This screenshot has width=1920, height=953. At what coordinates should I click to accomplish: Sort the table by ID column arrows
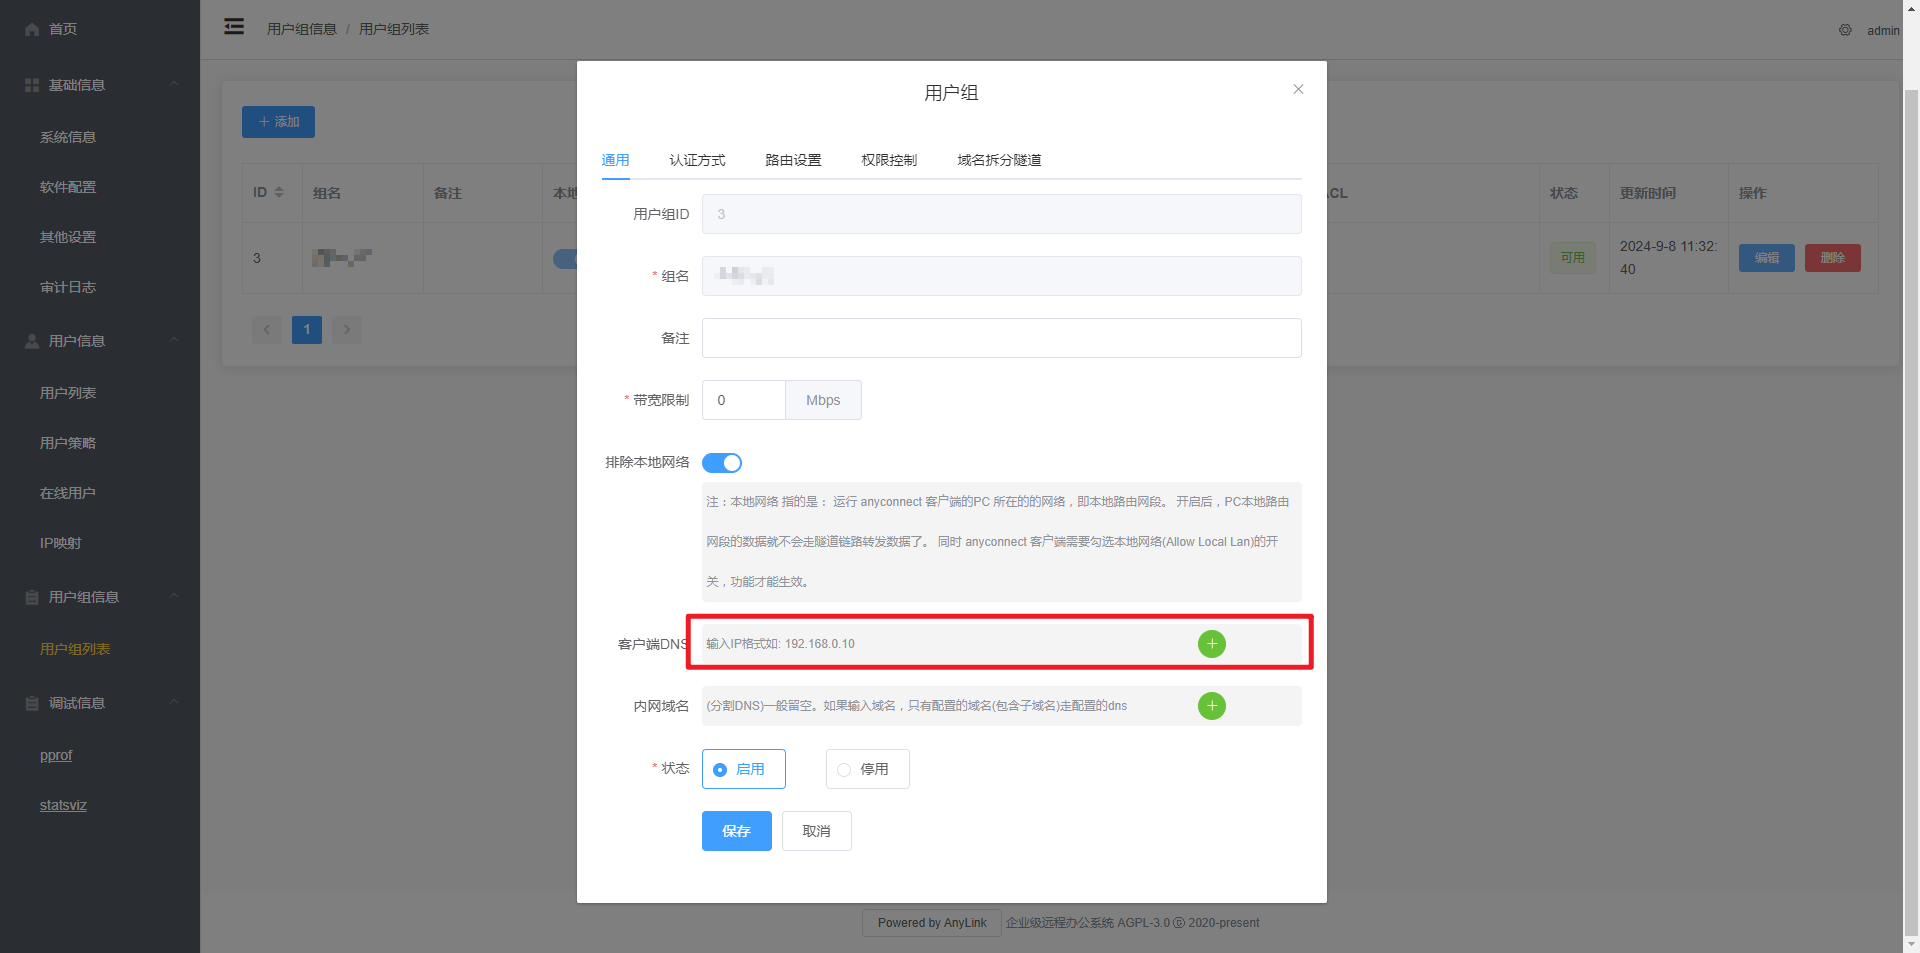279,192
